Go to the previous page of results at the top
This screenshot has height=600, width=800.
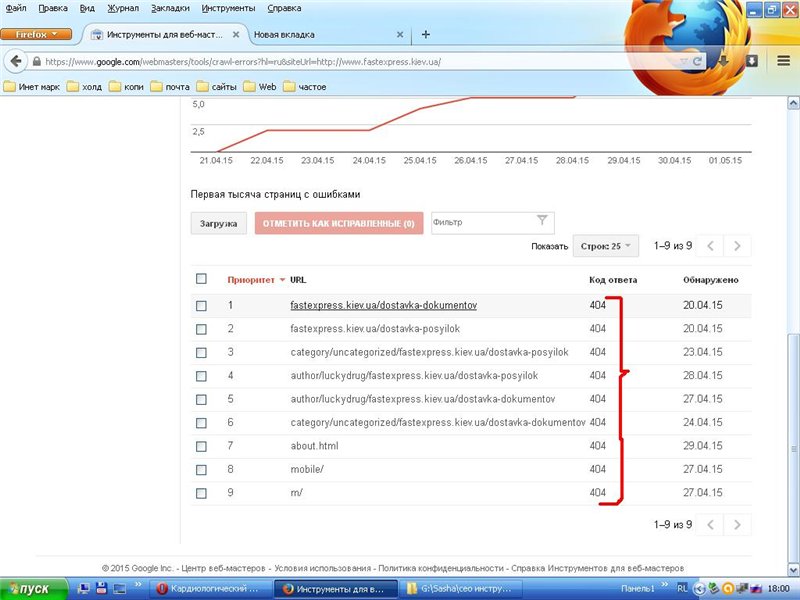pyautogui.click(x=709, y=246)
